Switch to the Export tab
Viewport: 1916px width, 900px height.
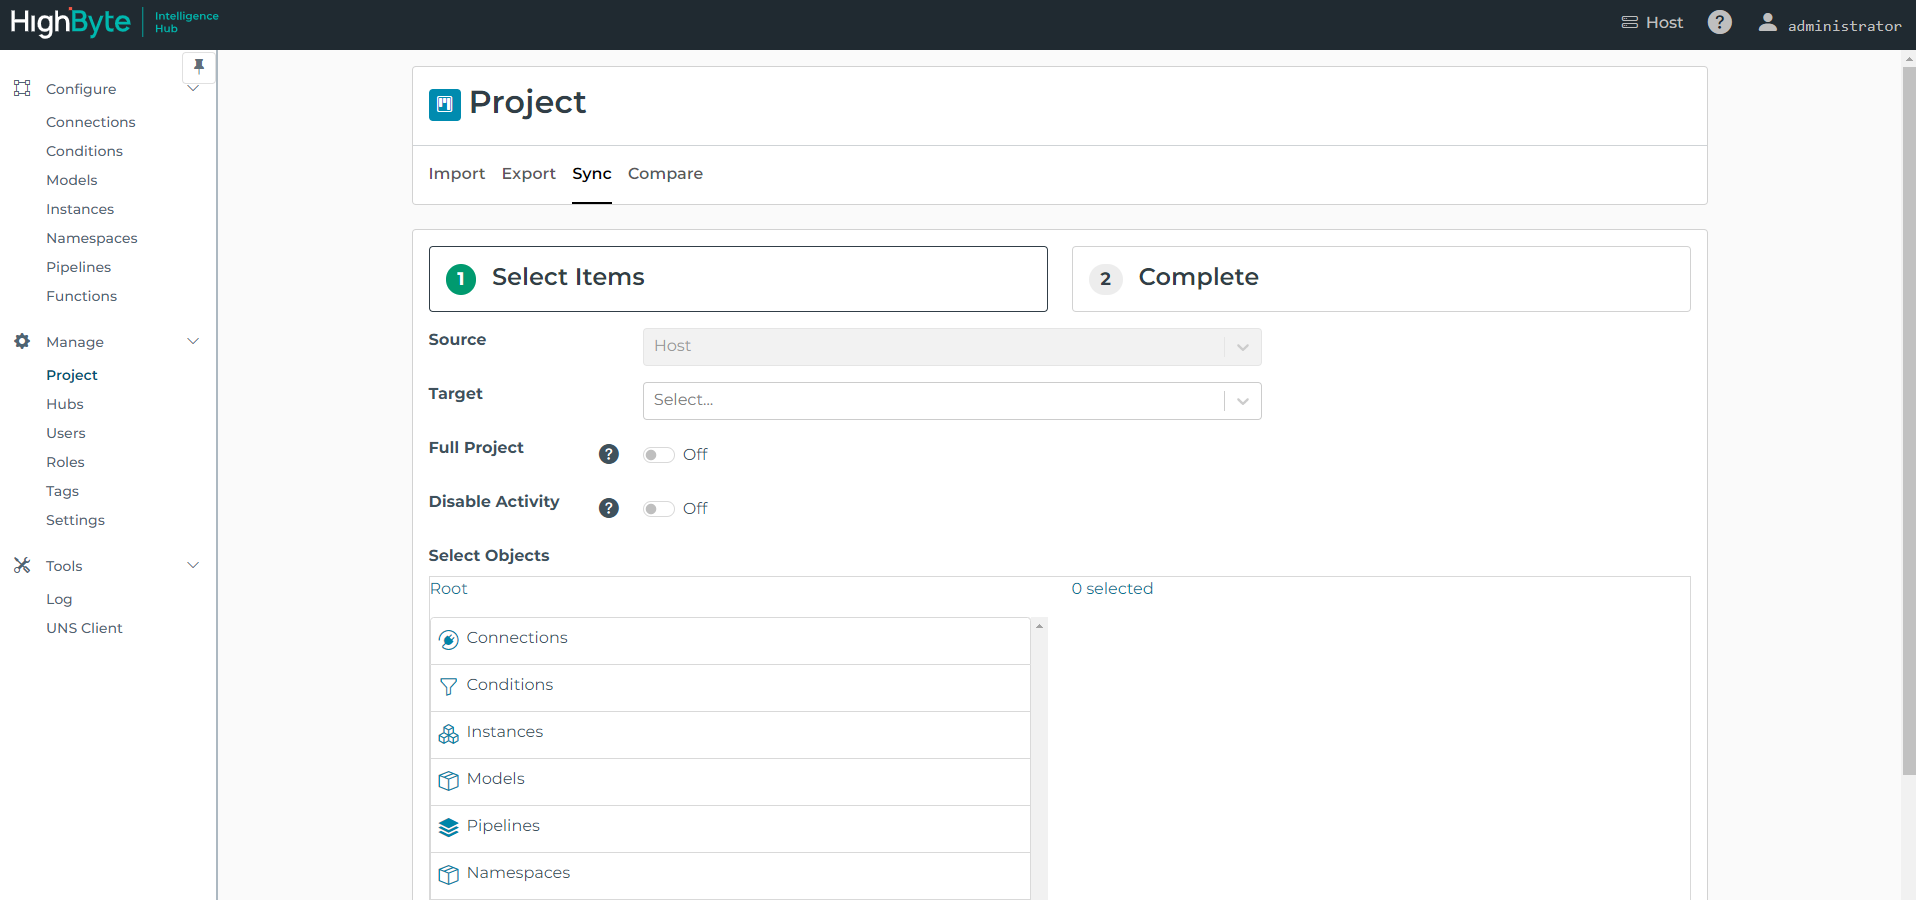pyautogui.click(x=528, y=174)
